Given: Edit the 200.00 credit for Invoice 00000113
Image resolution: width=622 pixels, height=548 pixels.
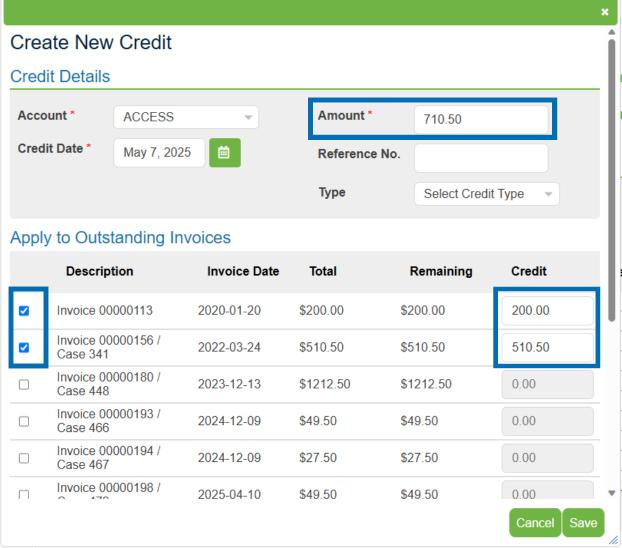Looking at the screenshot, I should tap(546, 311).
